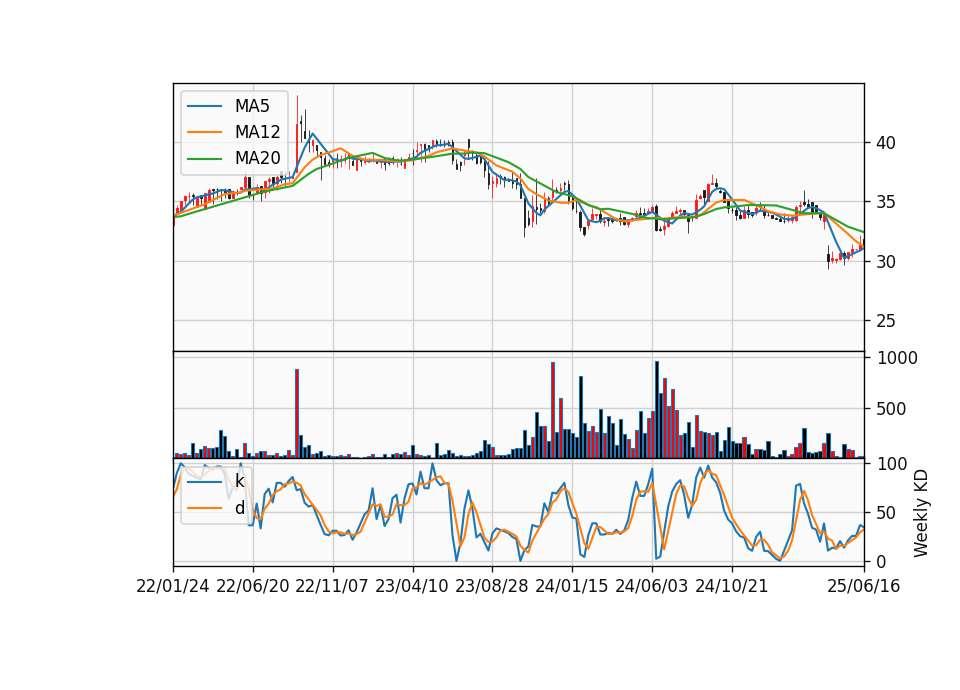
Task: Click the price axis value 40
Action: 886,143
